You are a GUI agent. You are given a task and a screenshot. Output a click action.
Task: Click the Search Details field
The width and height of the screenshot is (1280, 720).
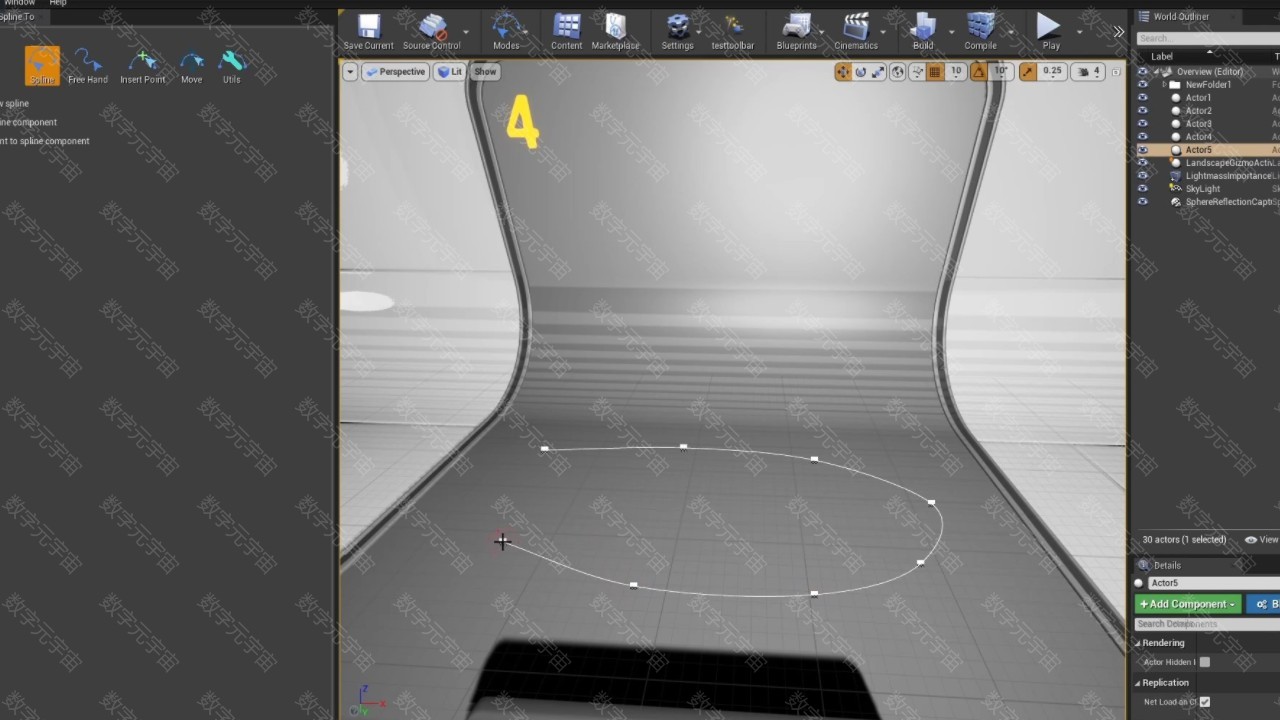1207,624
